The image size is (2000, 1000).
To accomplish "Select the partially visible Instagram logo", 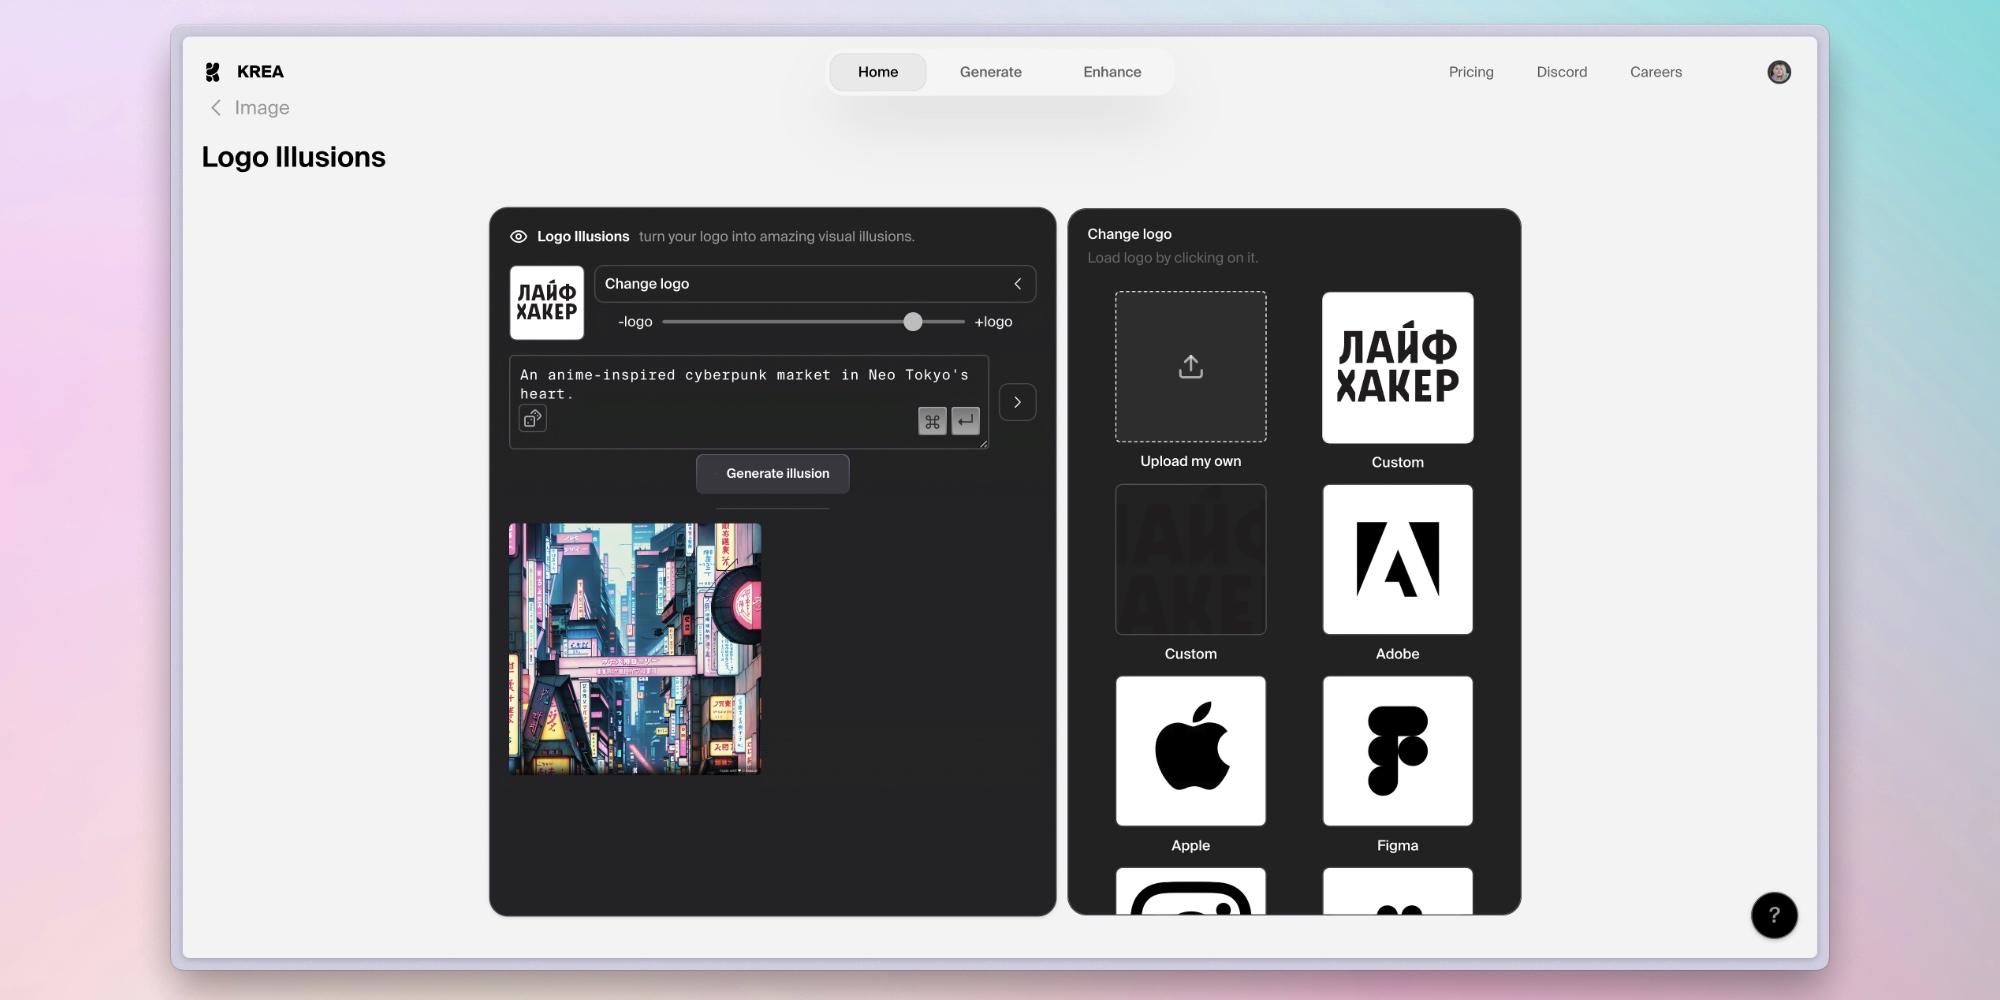I will click(1191, 891).
